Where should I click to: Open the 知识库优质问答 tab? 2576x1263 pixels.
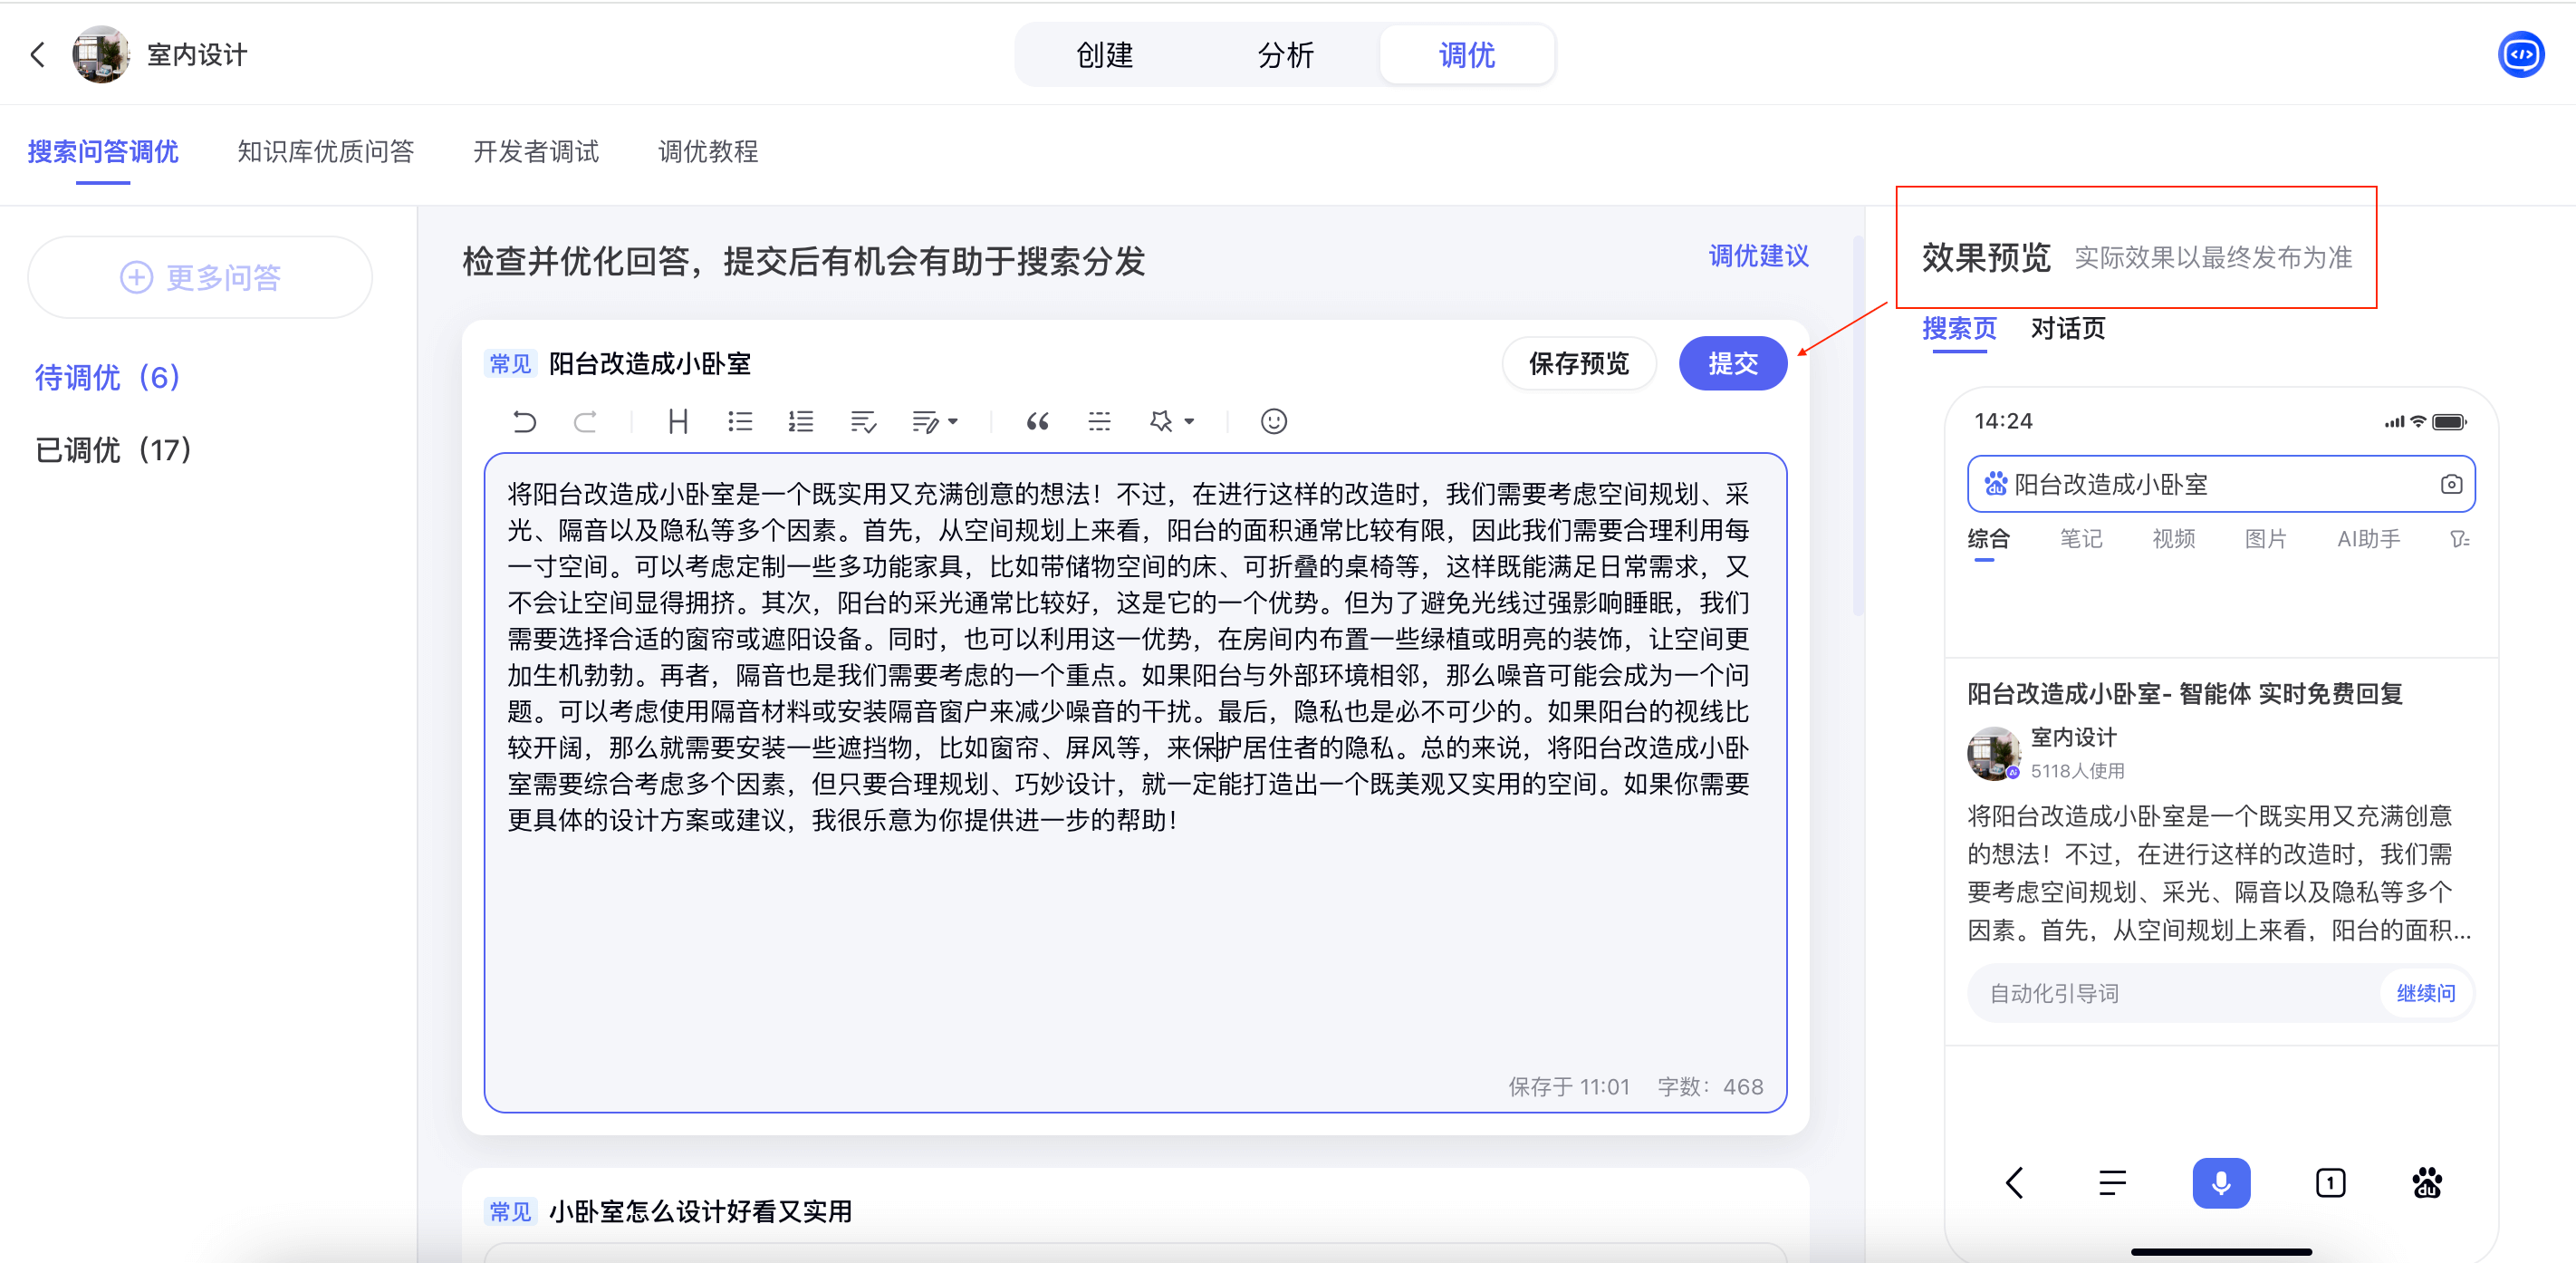(x=325, y=151)
